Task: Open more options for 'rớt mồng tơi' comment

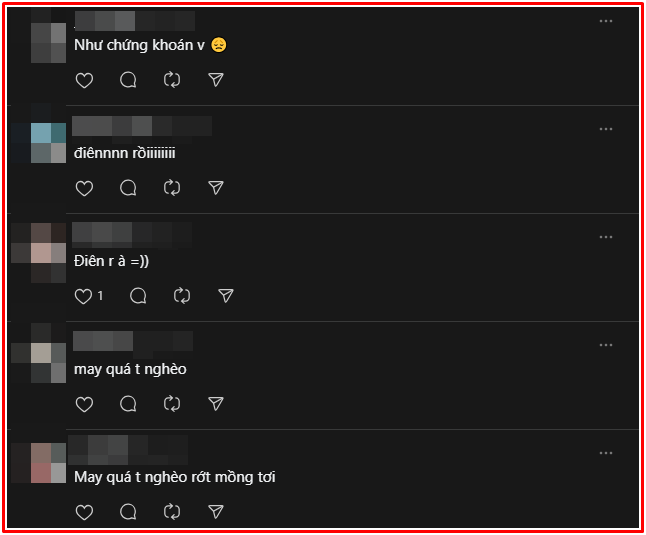Action: pos(606,453)
